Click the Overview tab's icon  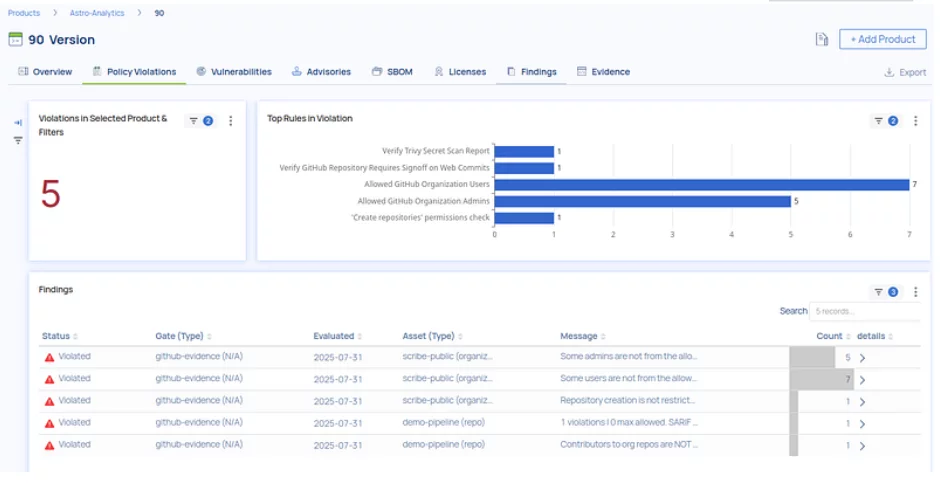[x=23, y=71]
